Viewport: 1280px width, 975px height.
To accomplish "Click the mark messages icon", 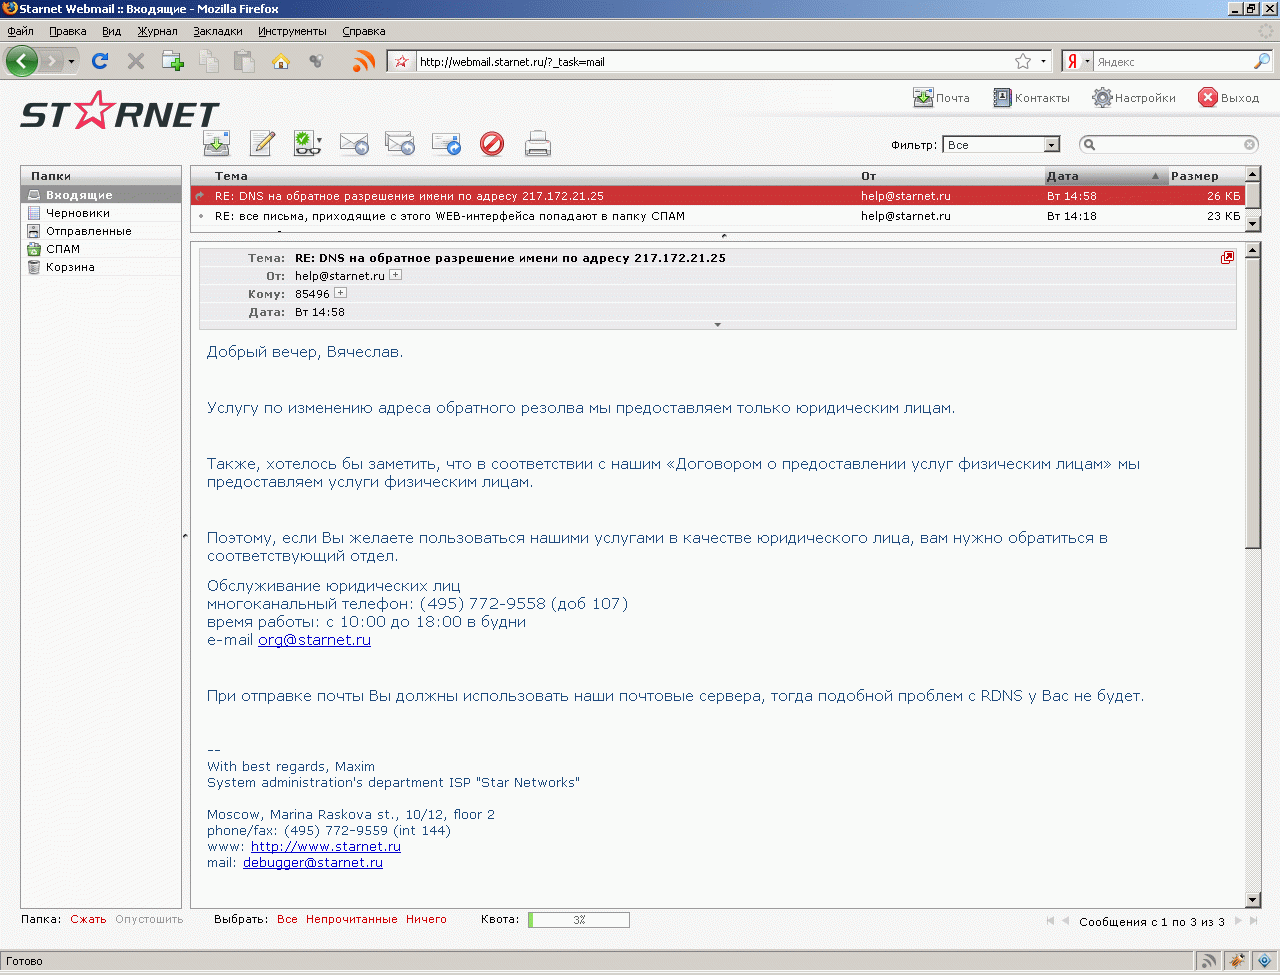I will click(x=308, y=144).
